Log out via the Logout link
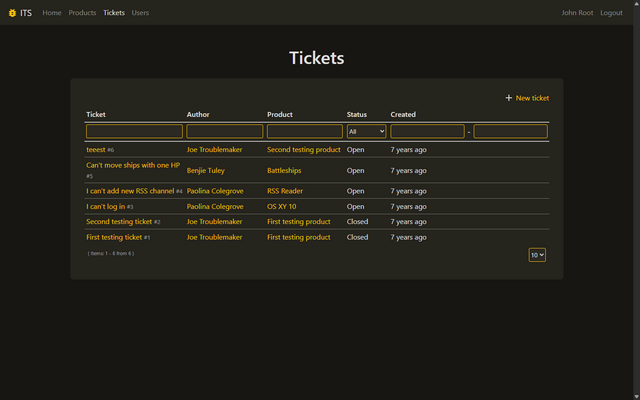640x400 pixels. pyautogui.click(x=611, y=13)
